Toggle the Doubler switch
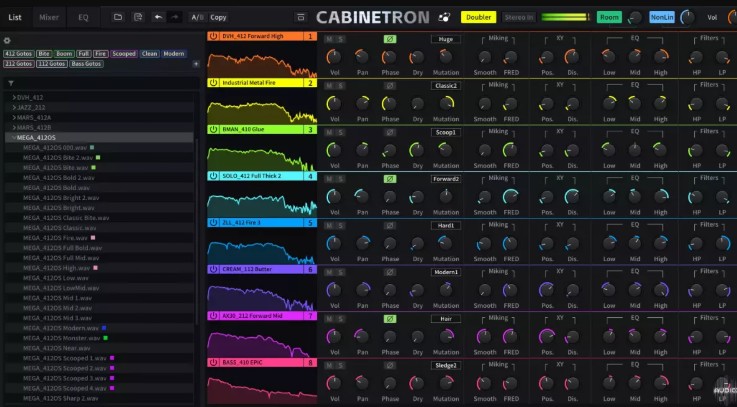Viewport: 737px width, 407px height. click(478, 17)
